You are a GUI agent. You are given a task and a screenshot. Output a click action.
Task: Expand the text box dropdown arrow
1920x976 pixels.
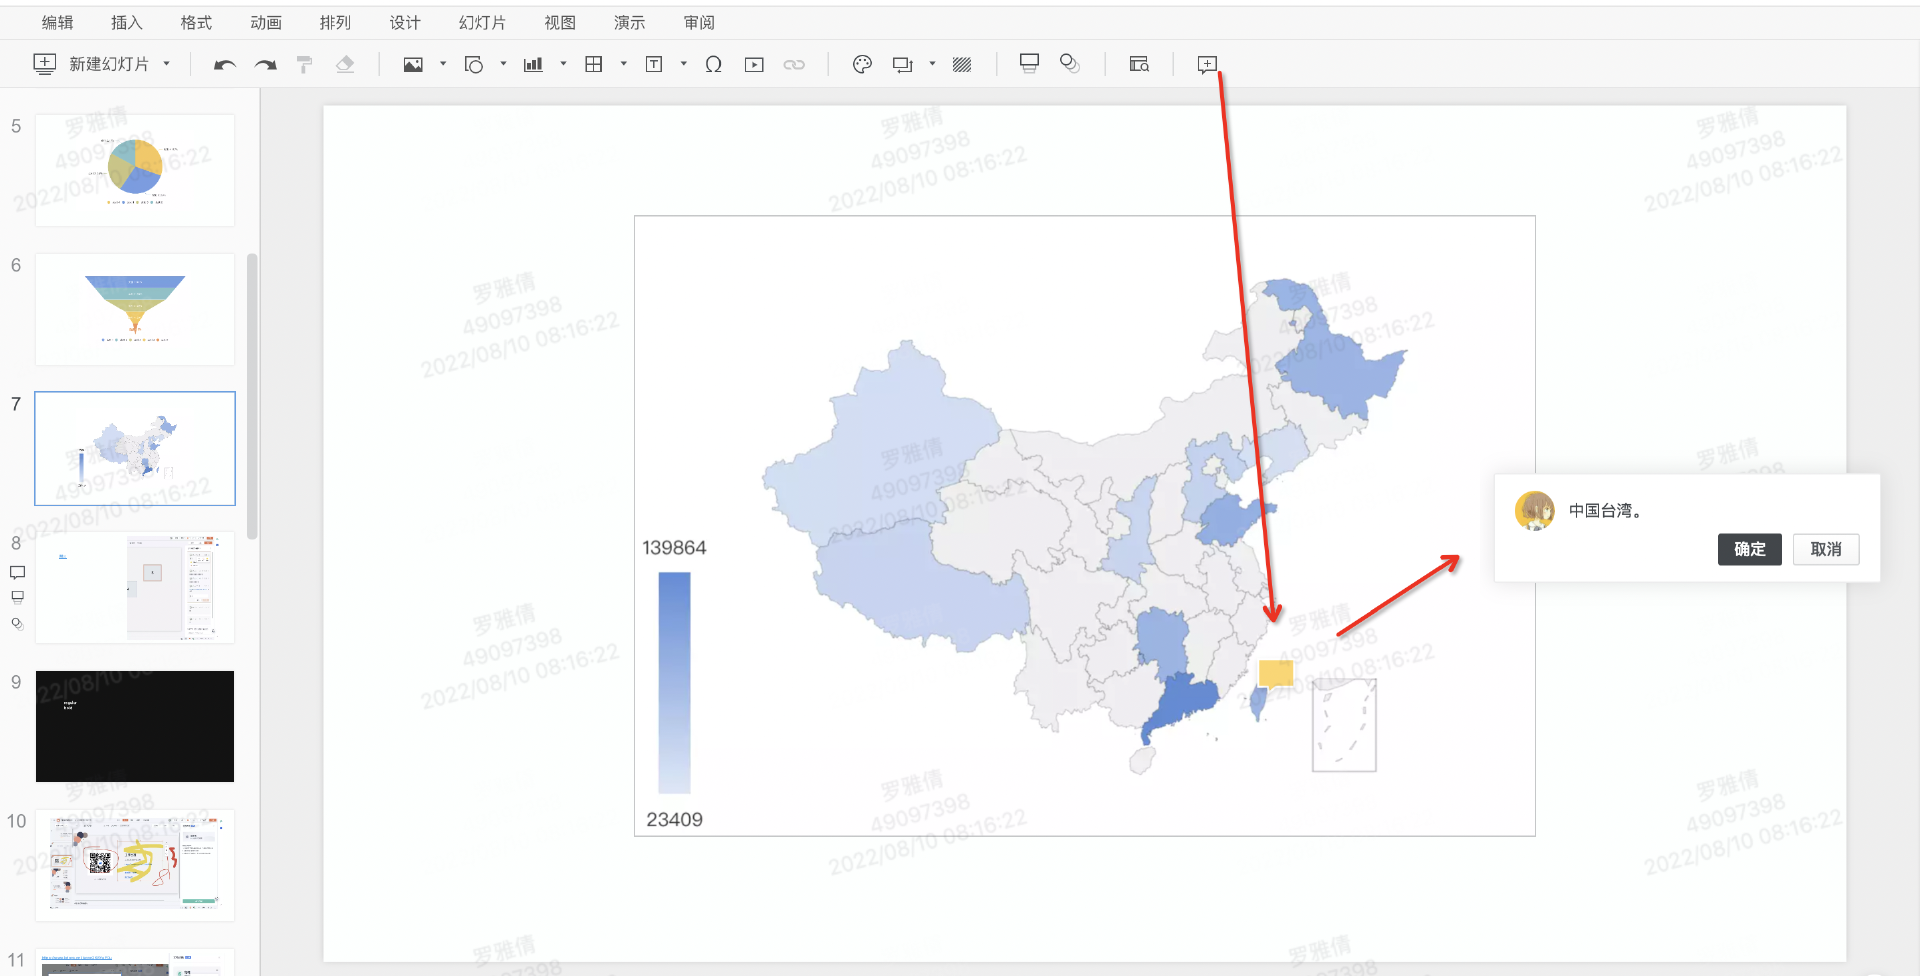(683, 65)
